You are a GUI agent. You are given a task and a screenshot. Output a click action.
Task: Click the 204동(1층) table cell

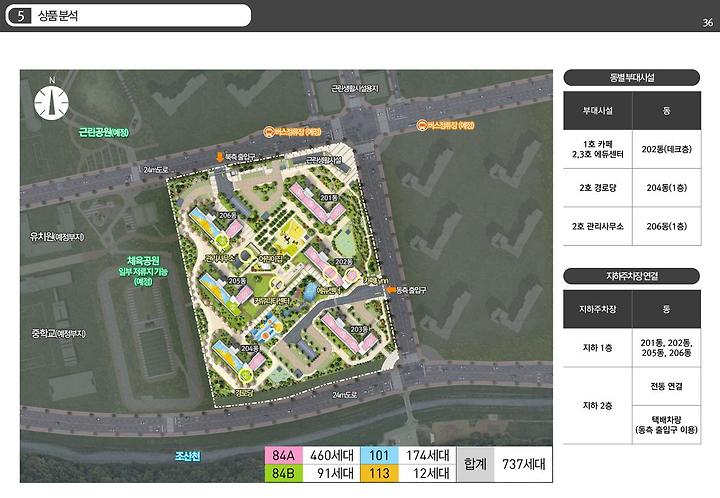point(667,188)
